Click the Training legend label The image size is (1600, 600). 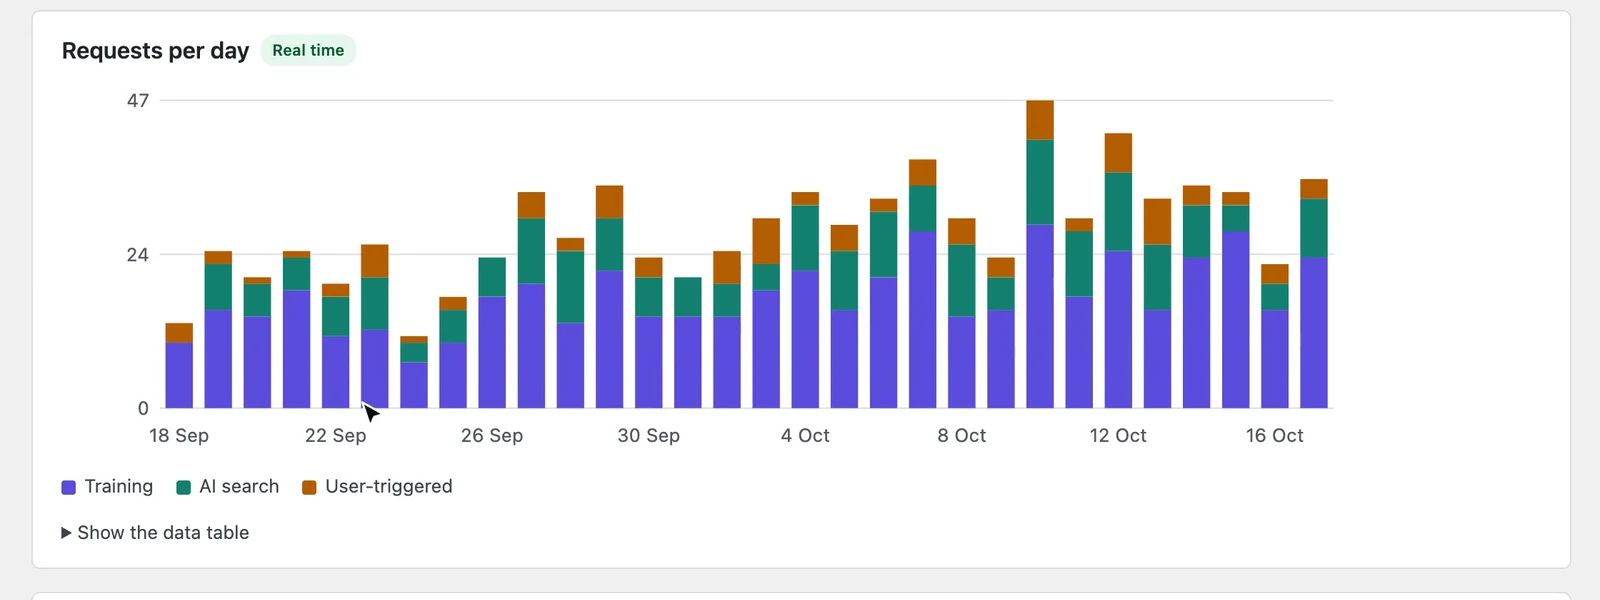point(119,486)
